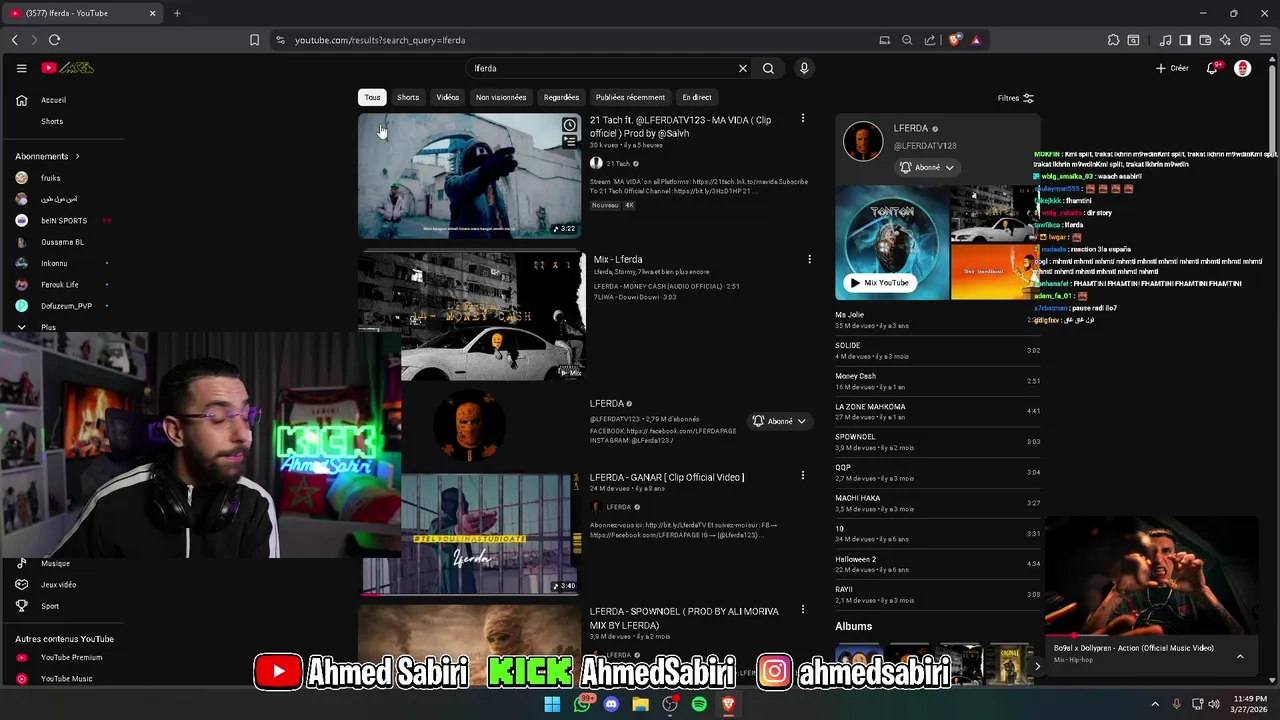Open Leo AI sparkle icon
Screen dimensions: 1280x720
point(1225,40)
